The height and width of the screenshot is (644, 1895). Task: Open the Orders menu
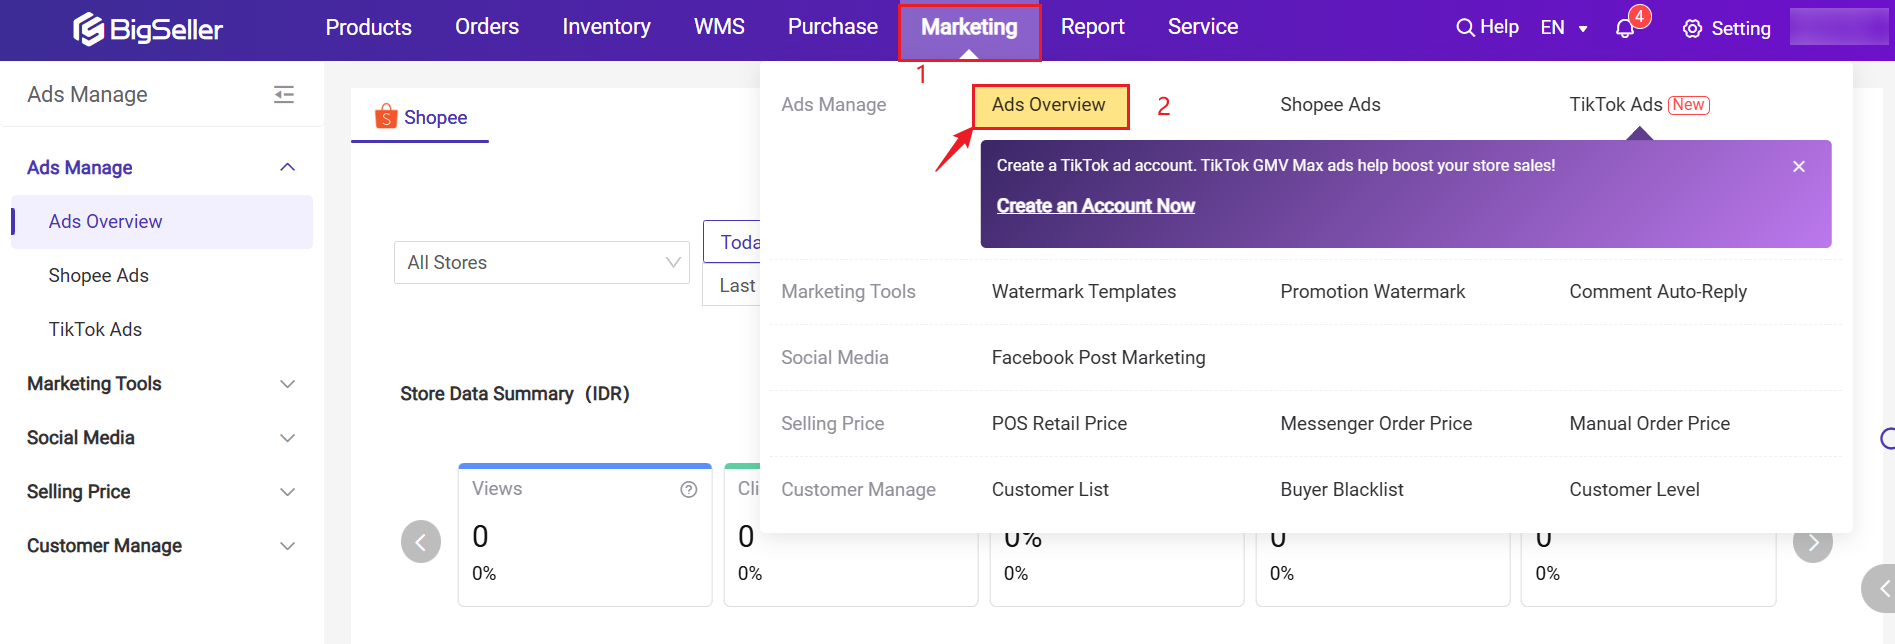[487, 27]
